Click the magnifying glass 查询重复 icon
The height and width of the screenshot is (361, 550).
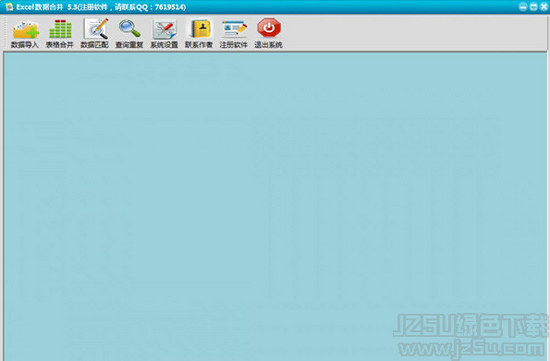click(129, 28)
